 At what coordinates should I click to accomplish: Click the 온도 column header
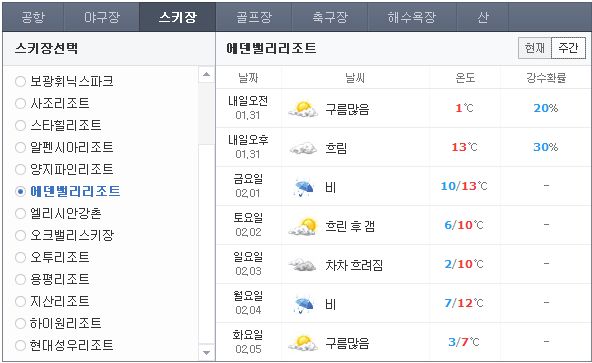(x=465, y=78)
